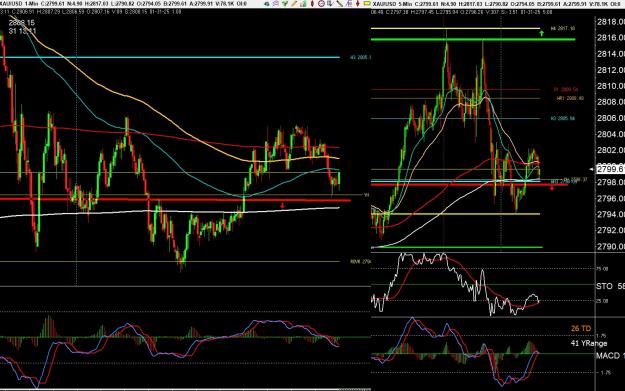Click the 2814 price axis label
The width and height of the screenshot is (625, 391).
[x=610, y=54]
